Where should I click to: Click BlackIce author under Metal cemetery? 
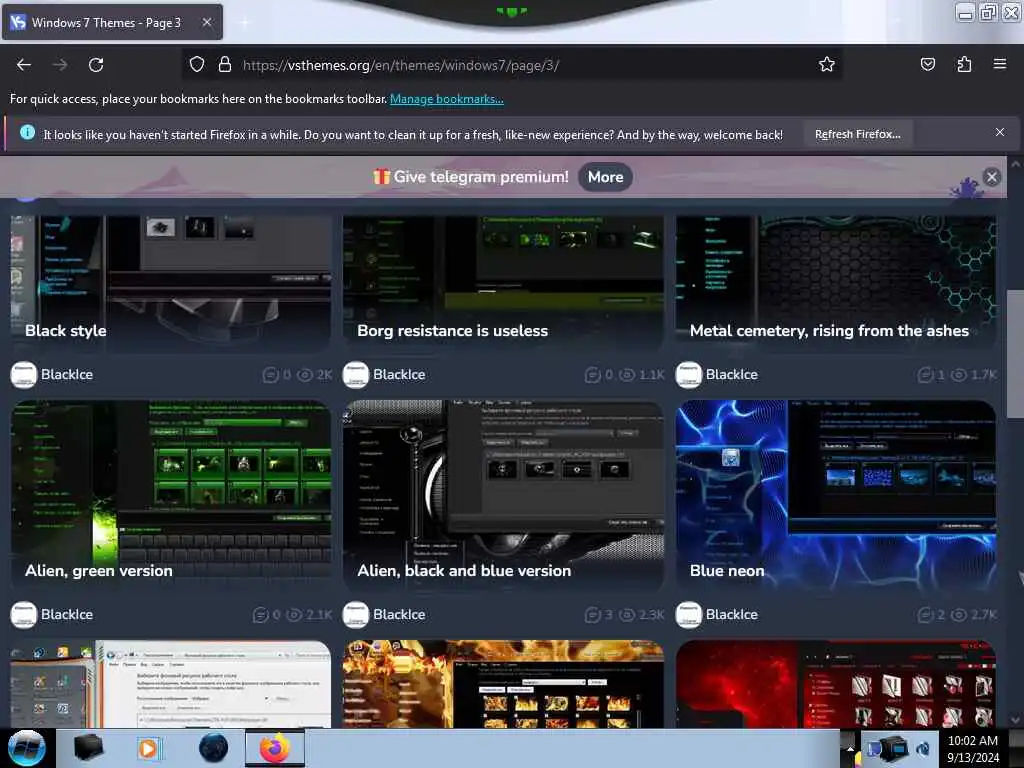coord(731,374)
